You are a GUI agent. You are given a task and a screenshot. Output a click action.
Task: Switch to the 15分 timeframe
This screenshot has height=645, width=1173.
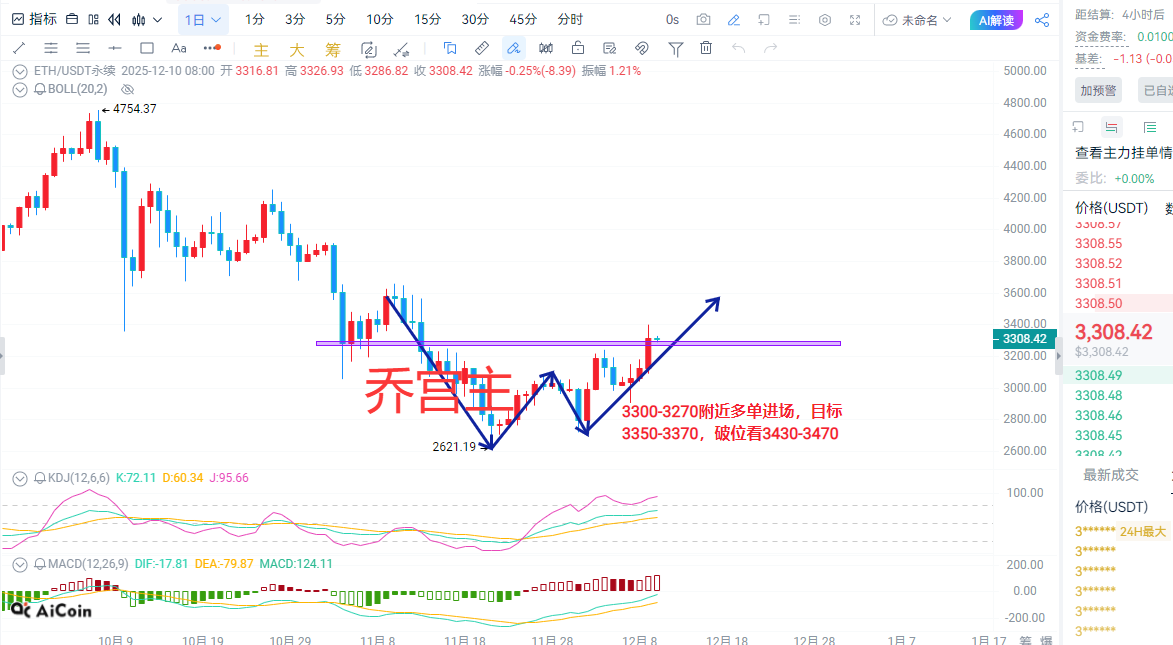pos(427,20)
